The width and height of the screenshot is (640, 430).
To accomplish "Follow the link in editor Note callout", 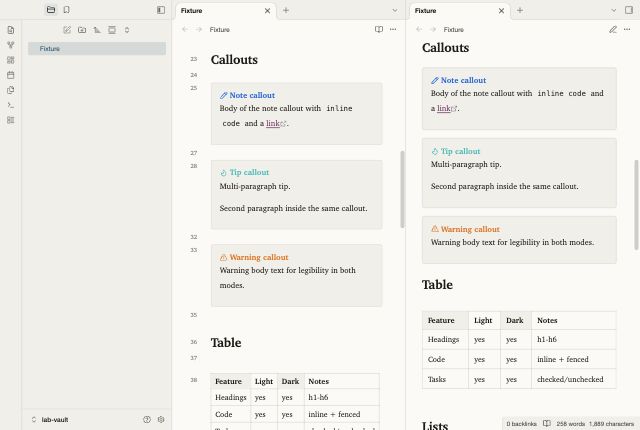I will click(273, 123).
